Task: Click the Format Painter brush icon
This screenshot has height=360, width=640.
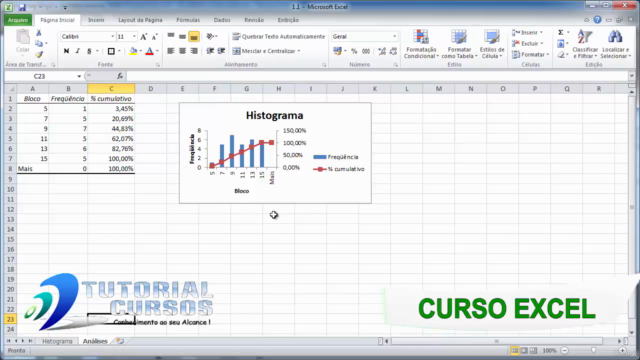Action: 39,54
